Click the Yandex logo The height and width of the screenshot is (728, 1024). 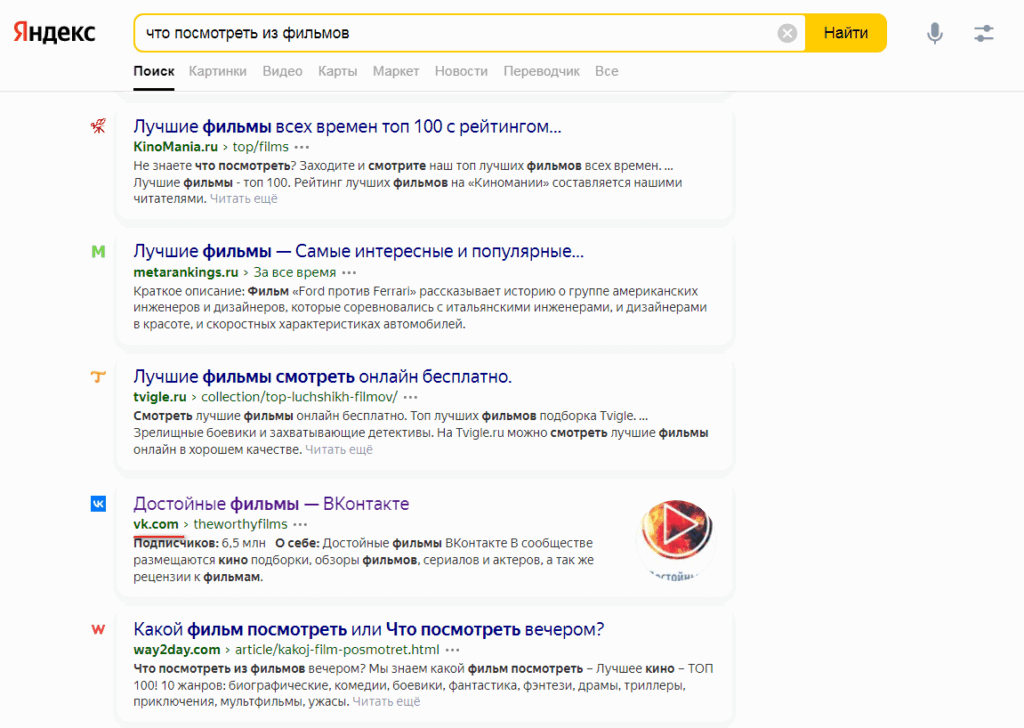click(55, 33)
